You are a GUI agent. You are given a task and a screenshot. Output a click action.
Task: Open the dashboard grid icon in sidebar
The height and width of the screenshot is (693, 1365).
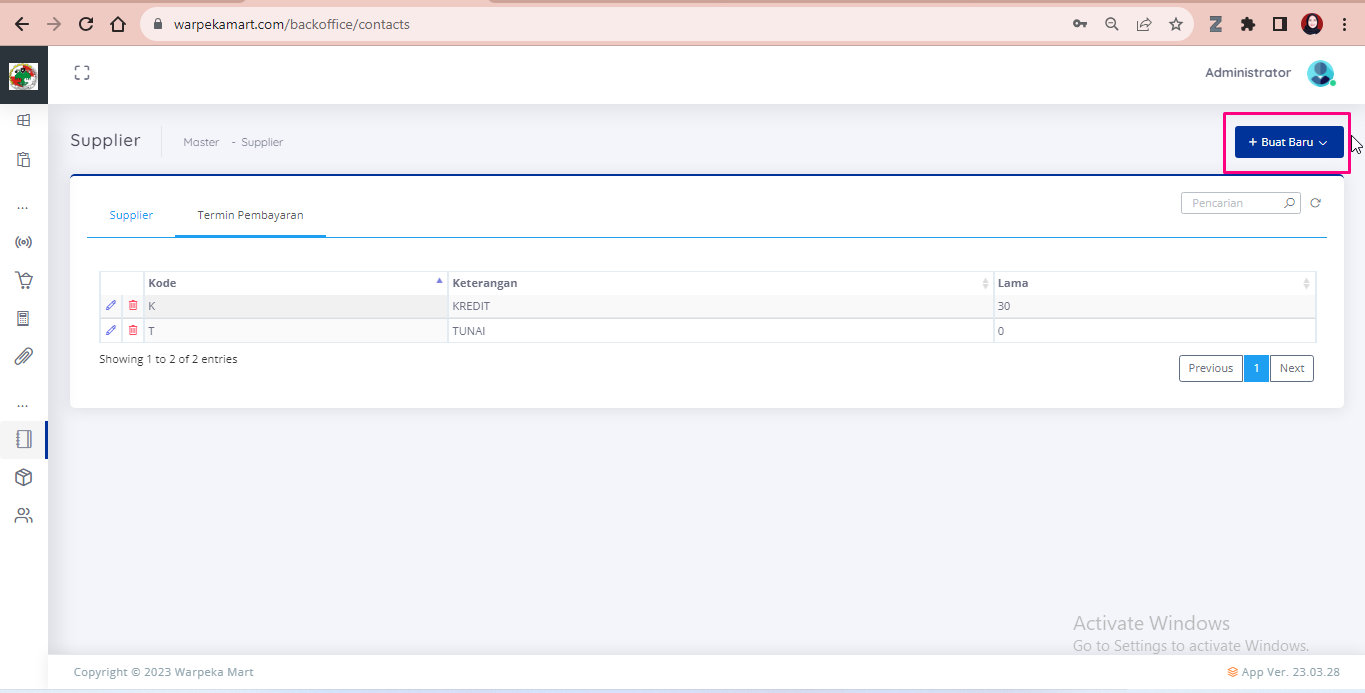24,120
